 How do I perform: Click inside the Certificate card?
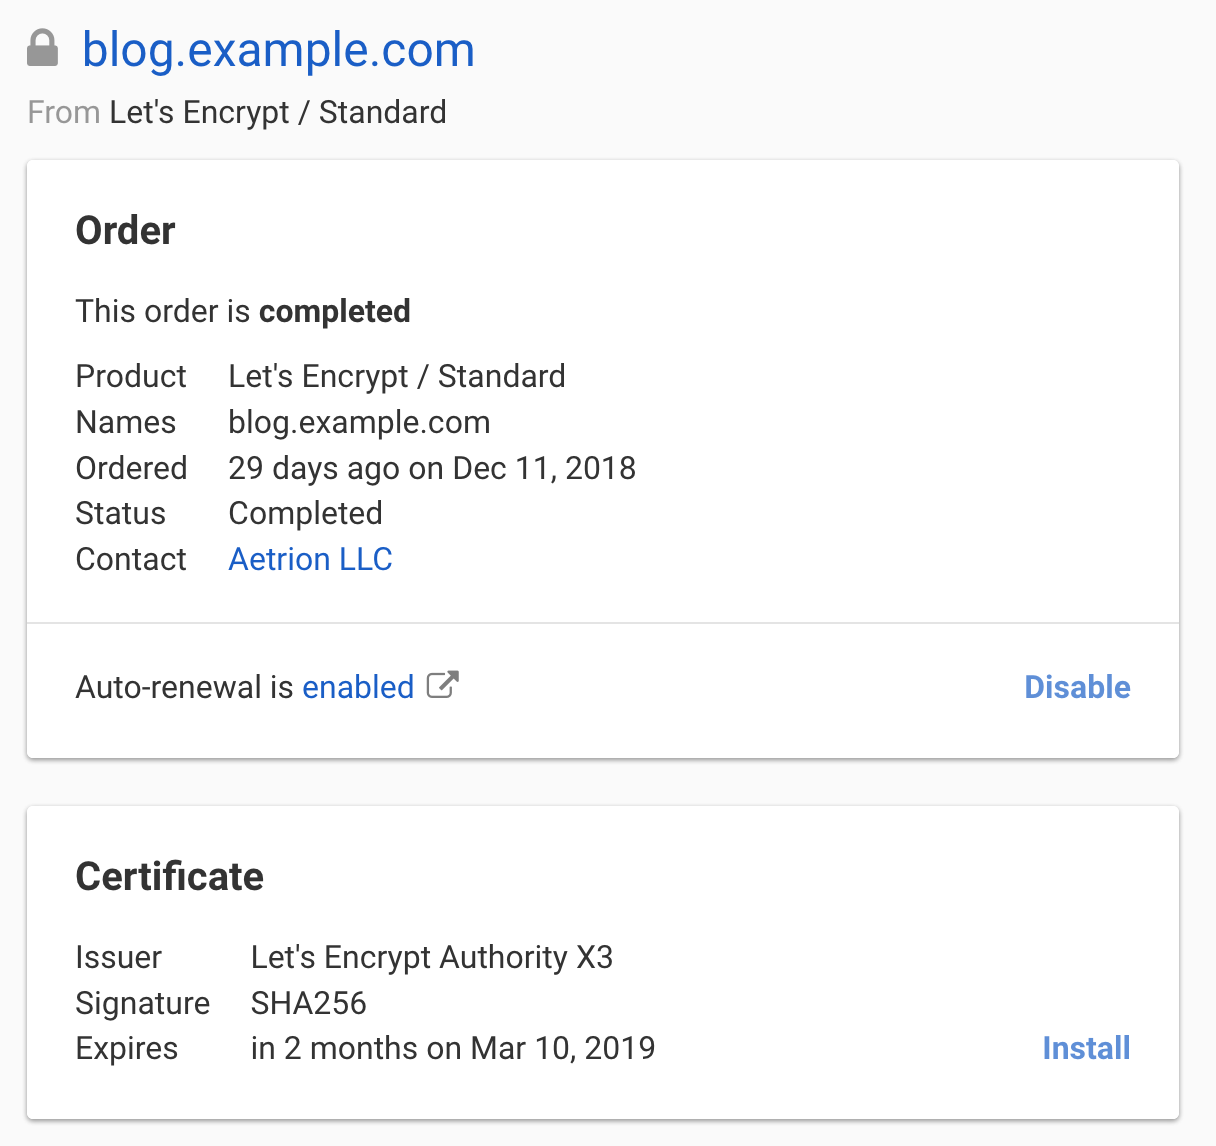pyautogui.click(x=604, y=960)
